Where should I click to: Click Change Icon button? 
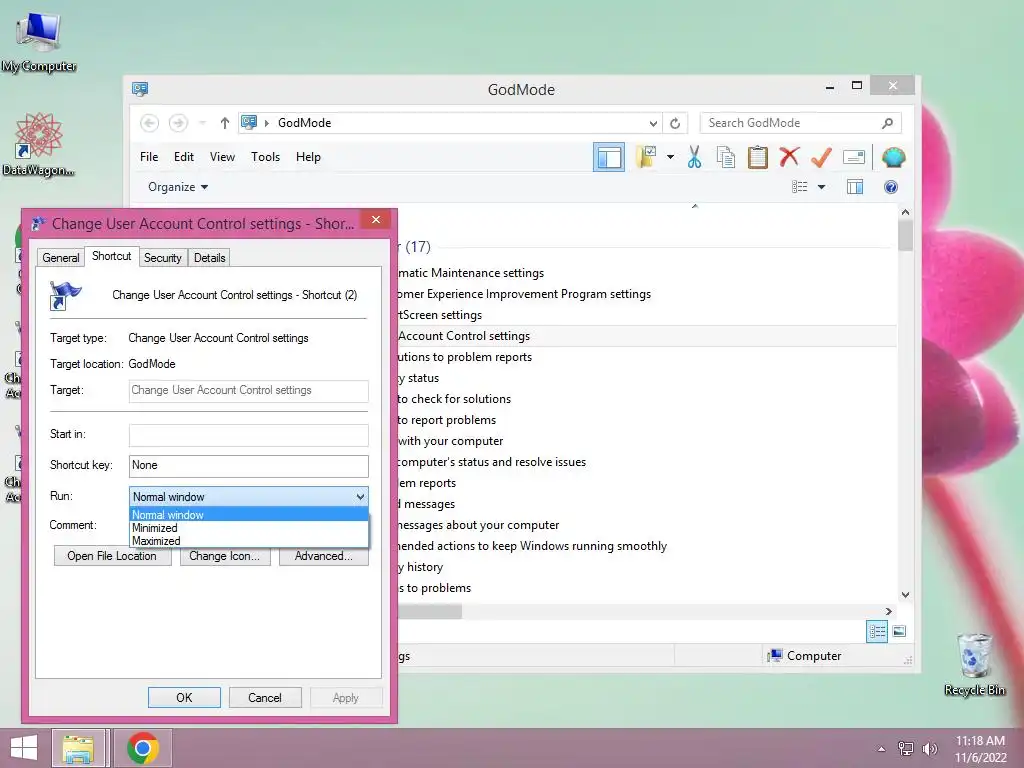pos(225,556)
